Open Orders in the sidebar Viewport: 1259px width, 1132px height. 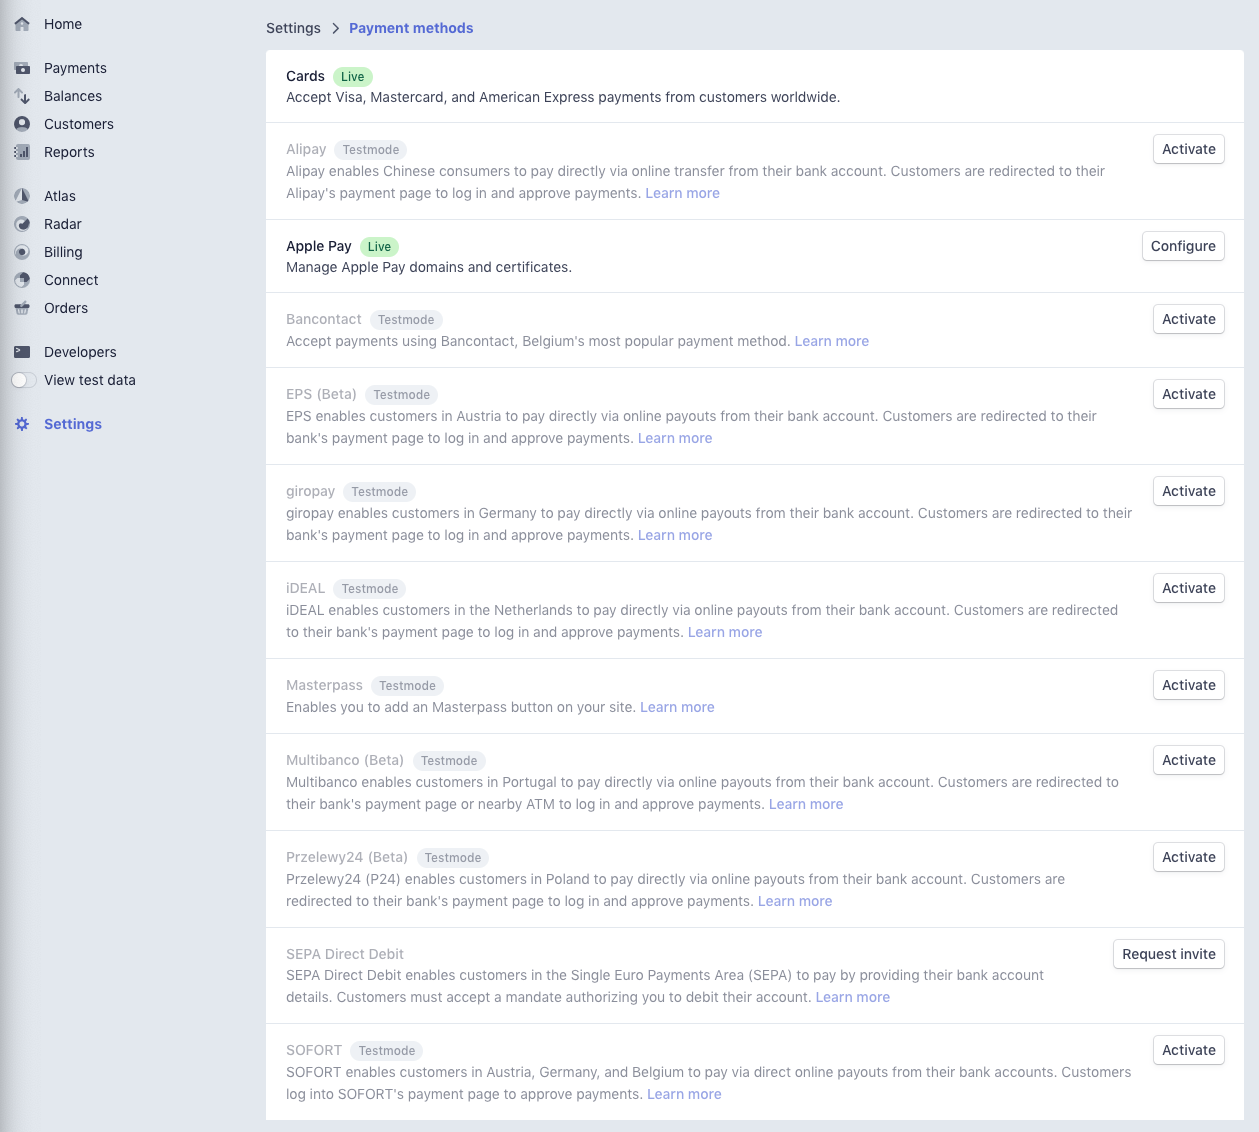point(66,308)
